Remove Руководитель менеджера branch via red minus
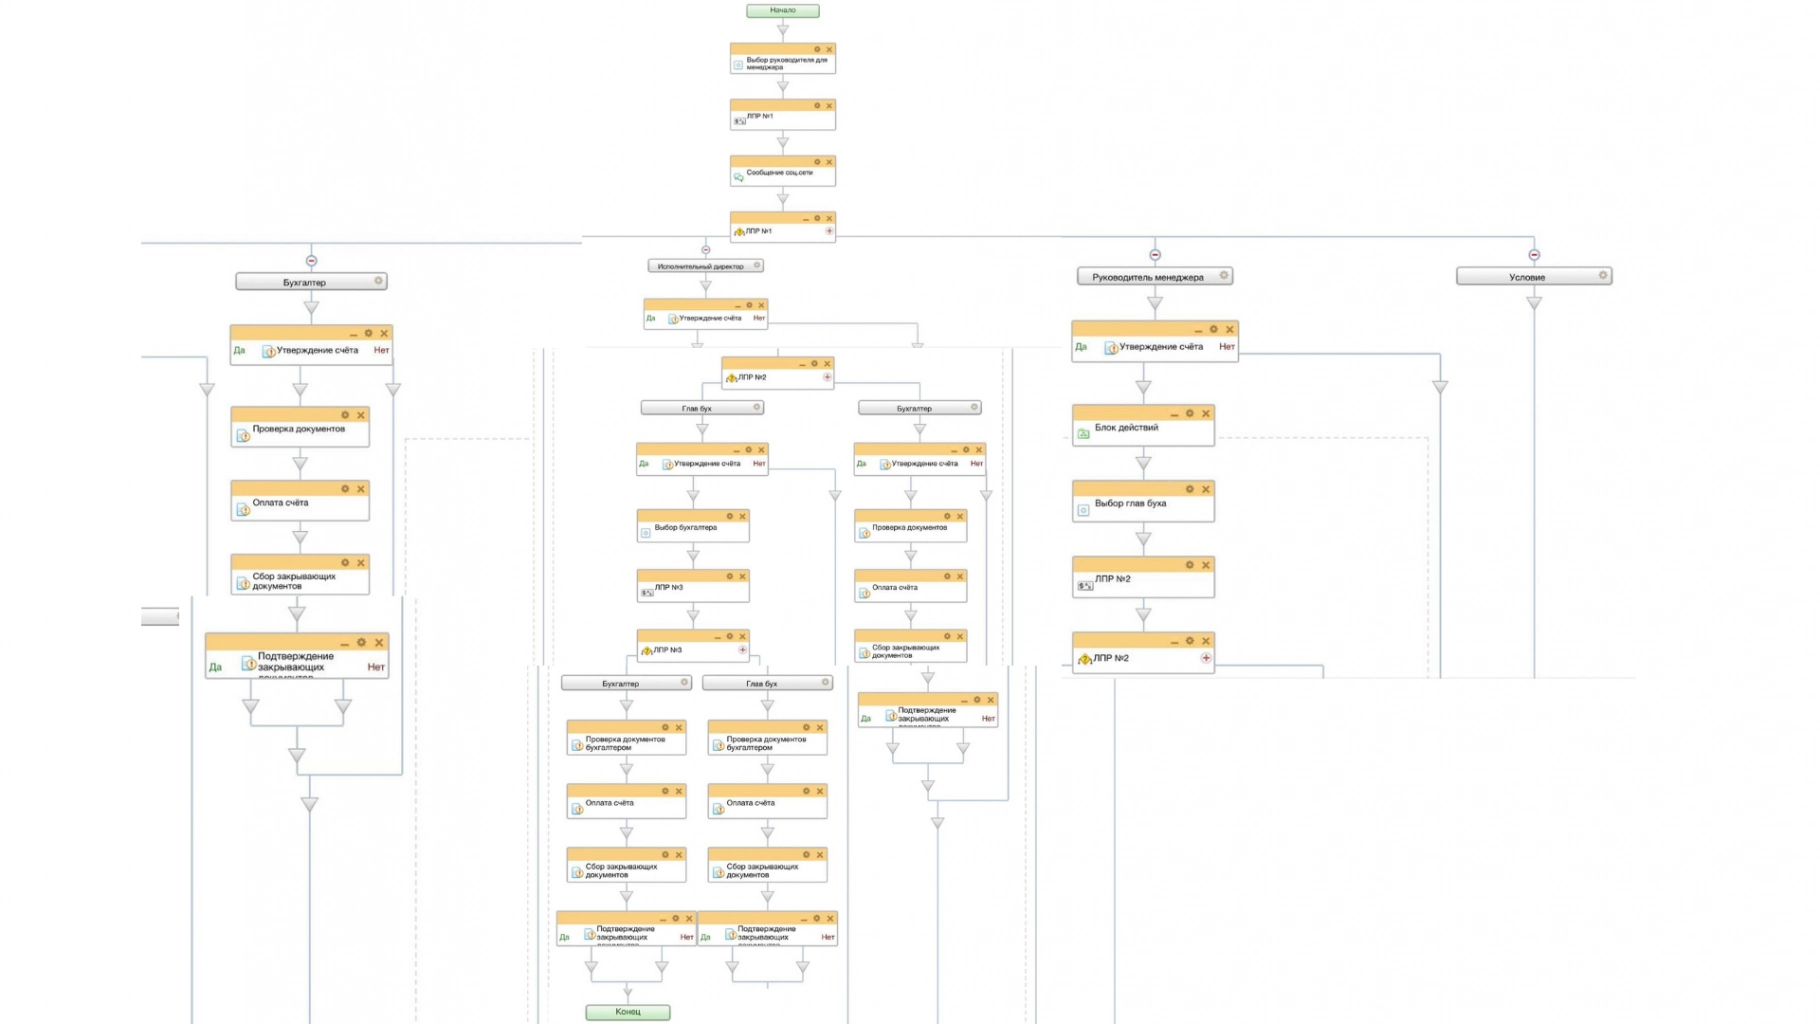Screen dimensions: 1820x1024 (1155, 255)
